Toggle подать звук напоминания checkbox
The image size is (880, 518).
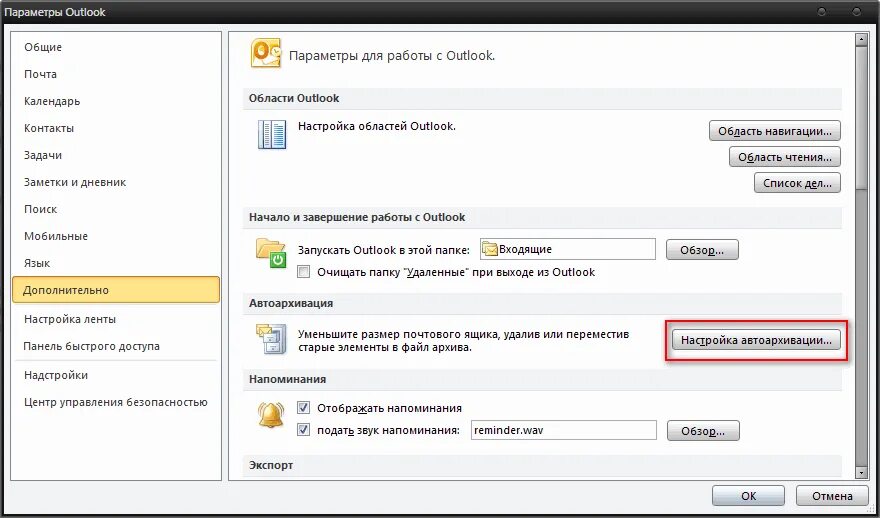tap(304, 430)
